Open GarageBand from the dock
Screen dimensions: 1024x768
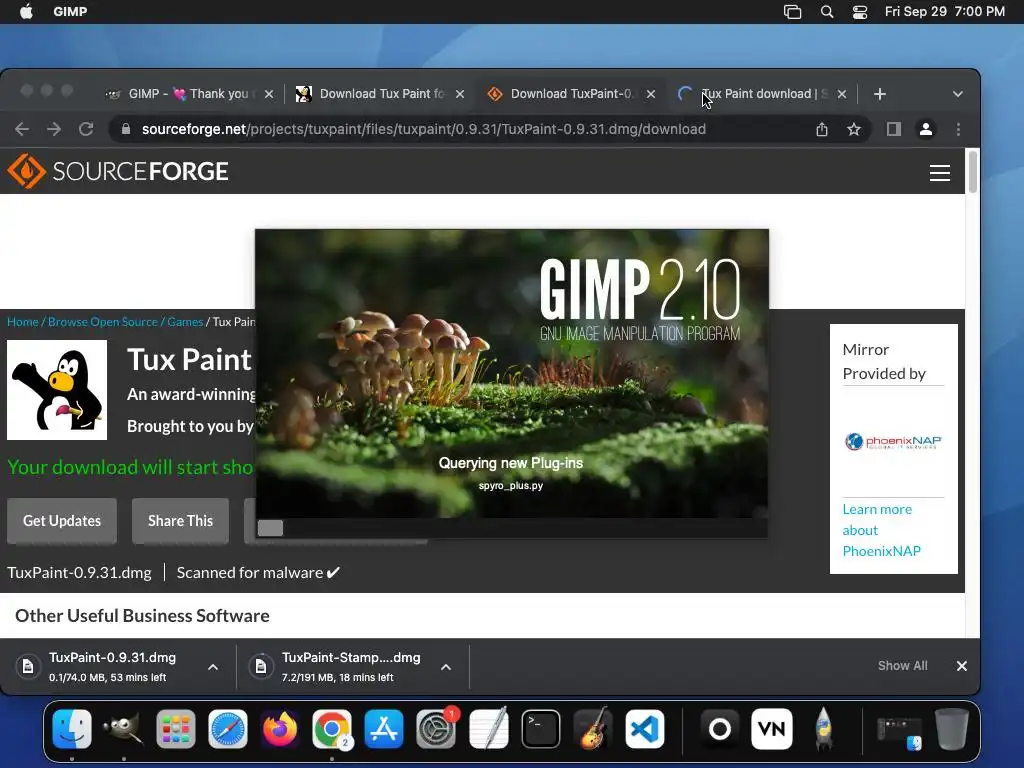[593, 729]
